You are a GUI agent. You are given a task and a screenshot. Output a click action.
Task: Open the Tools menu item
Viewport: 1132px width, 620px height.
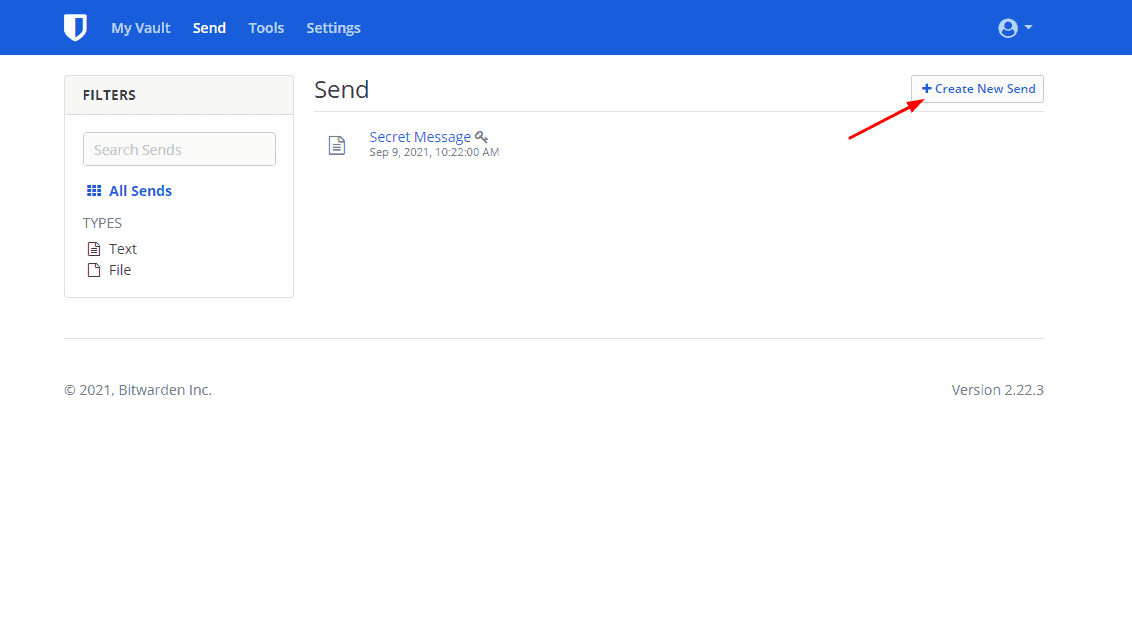266,28
